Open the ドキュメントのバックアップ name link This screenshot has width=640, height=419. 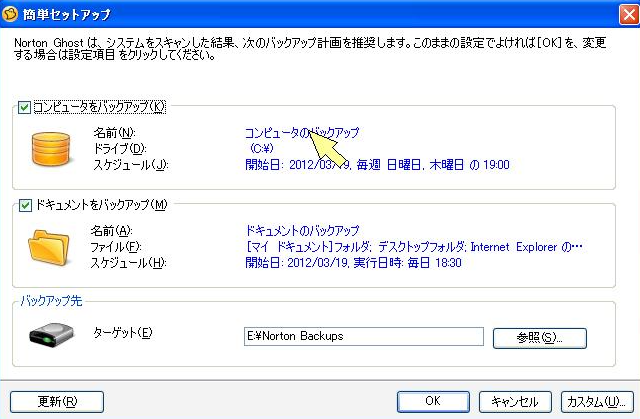pos(302,231)
